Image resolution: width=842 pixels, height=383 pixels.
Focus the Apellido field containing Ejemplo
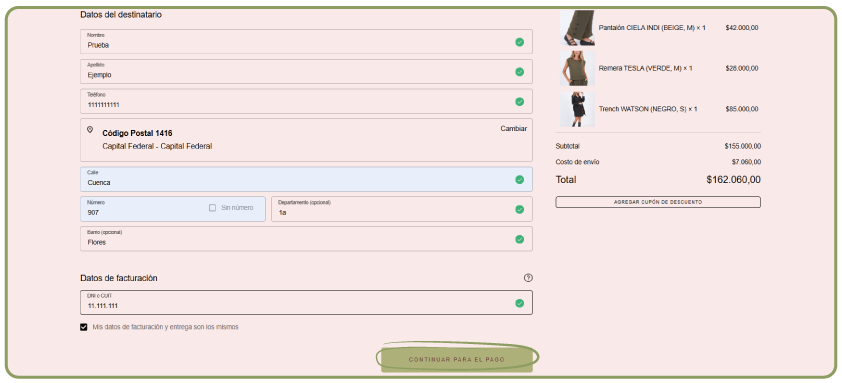tap(307, 71)
